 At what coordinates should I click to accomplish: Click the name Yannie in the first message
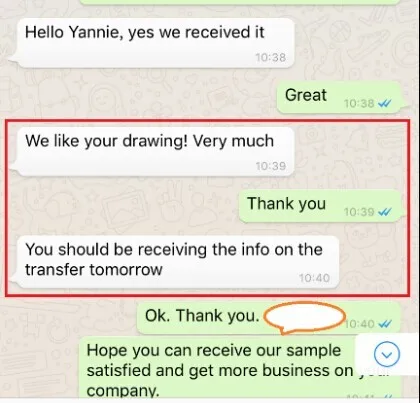point(94,33)
